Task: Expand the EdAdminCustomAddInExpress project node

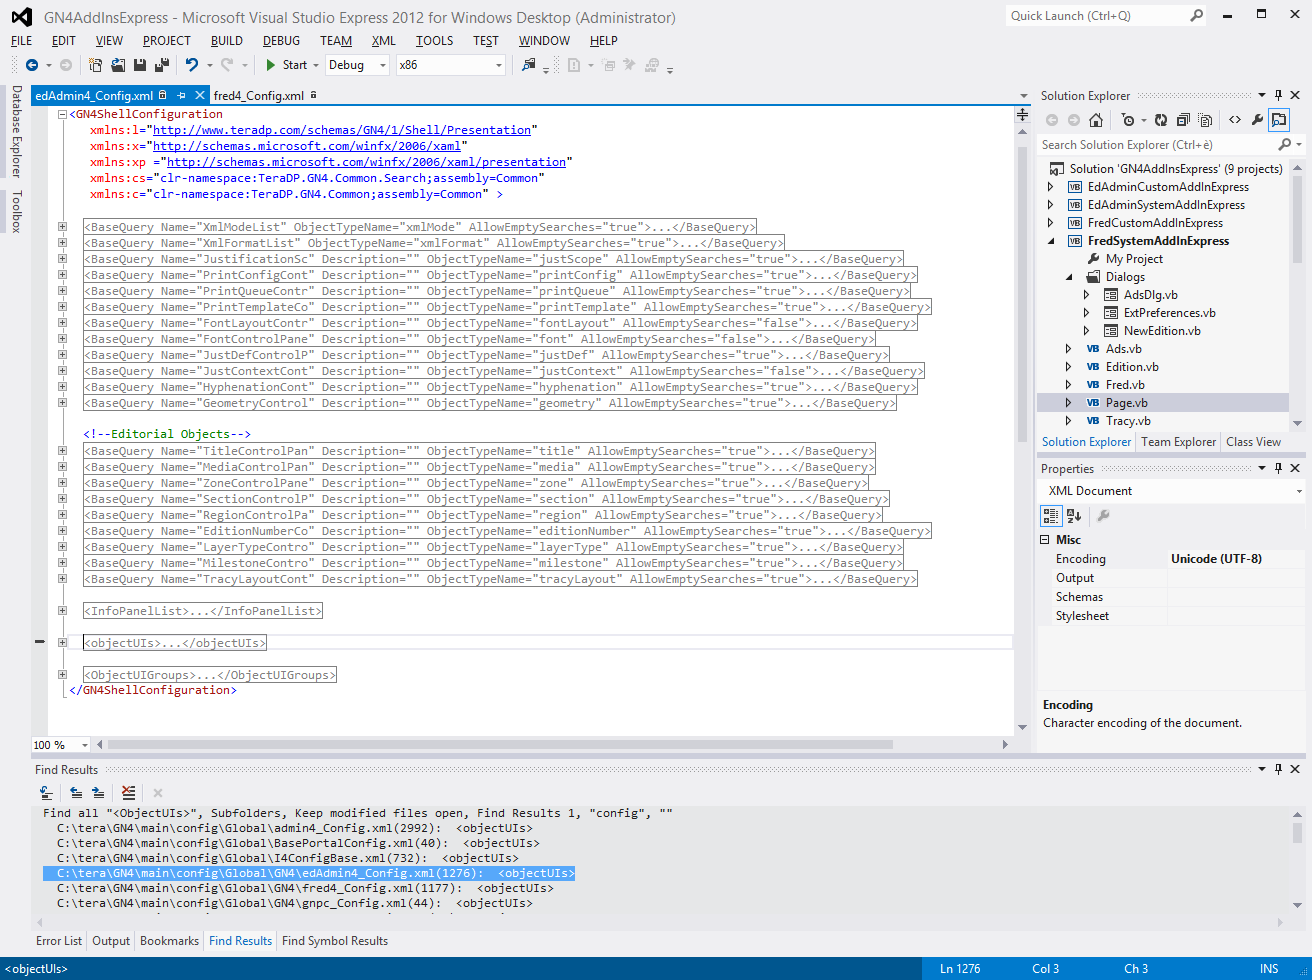Action: [1051, 187]
